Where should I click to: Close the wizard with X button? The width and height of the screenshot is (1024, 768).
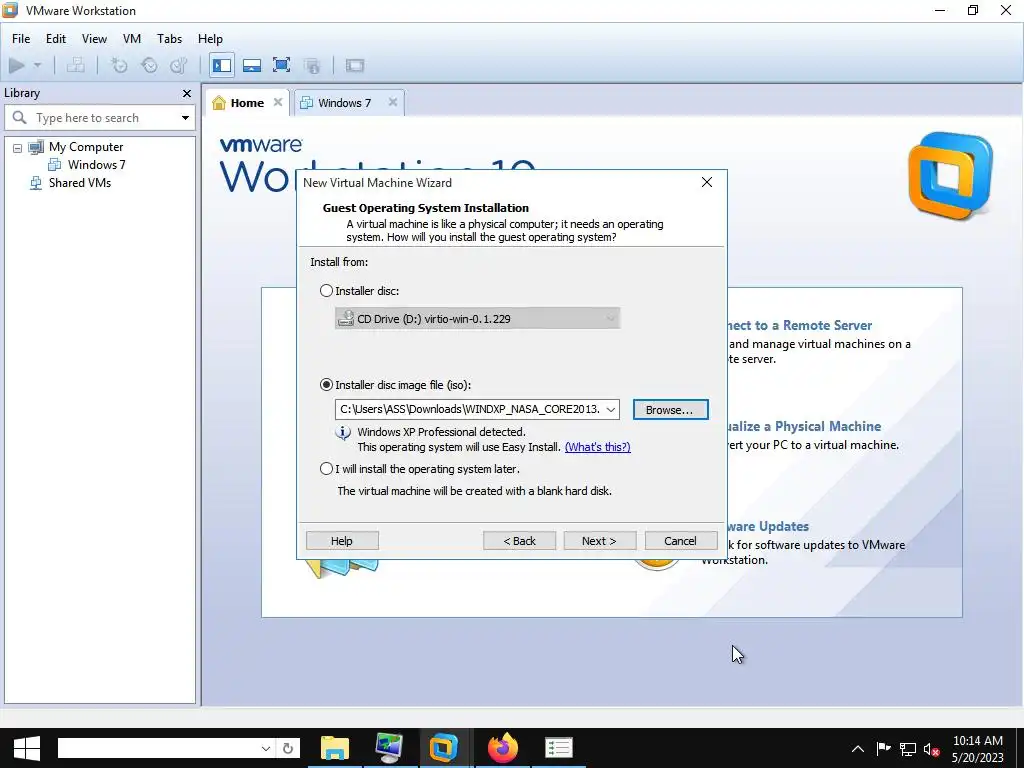pyautogui.click(x=707, y=182)
